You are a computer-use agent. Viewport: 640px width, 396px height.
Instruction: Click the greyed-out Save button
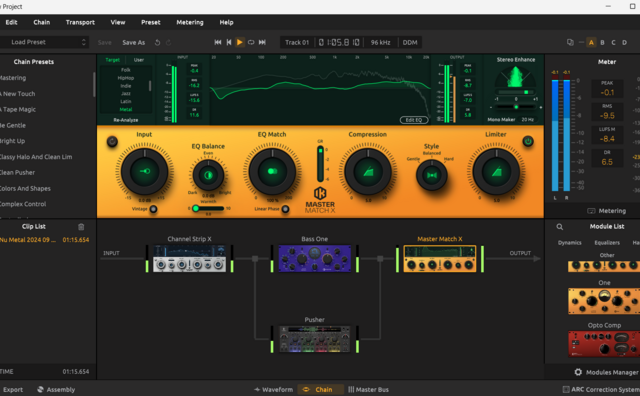point(104,42)
